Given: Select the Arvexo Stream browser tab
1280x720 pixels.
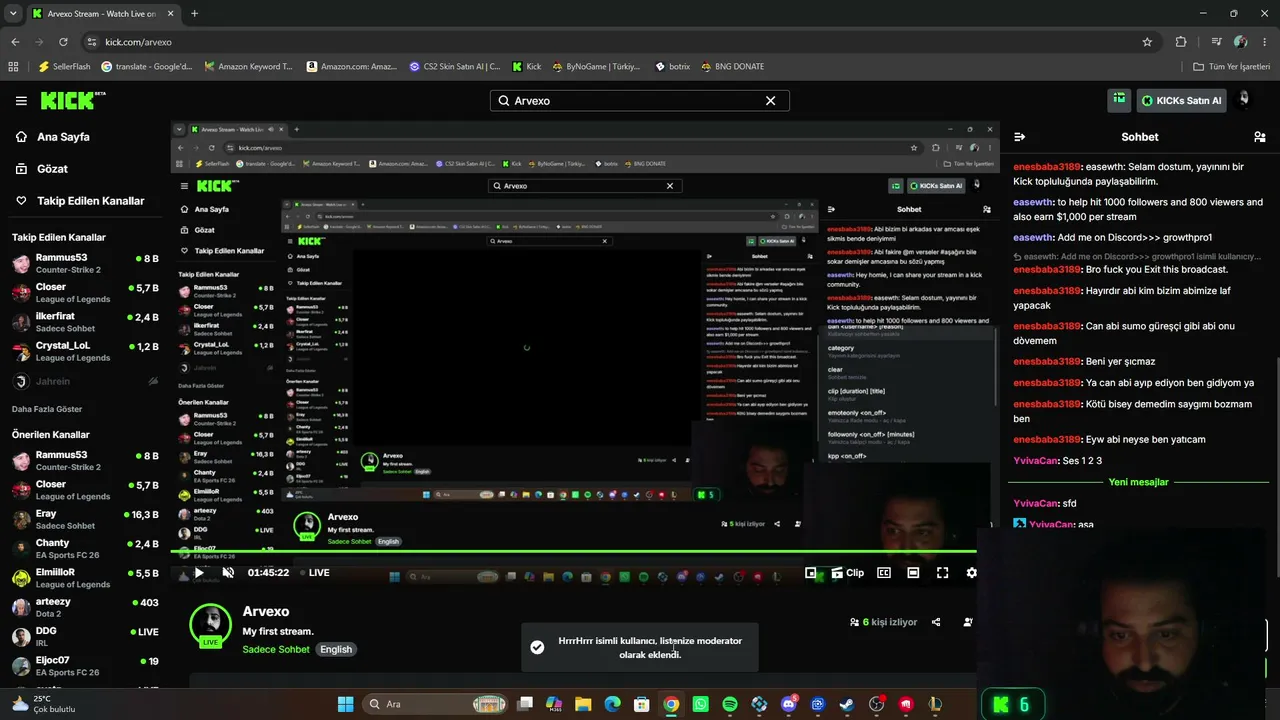Looking at the screenshot, I should (x=102, y=14).
